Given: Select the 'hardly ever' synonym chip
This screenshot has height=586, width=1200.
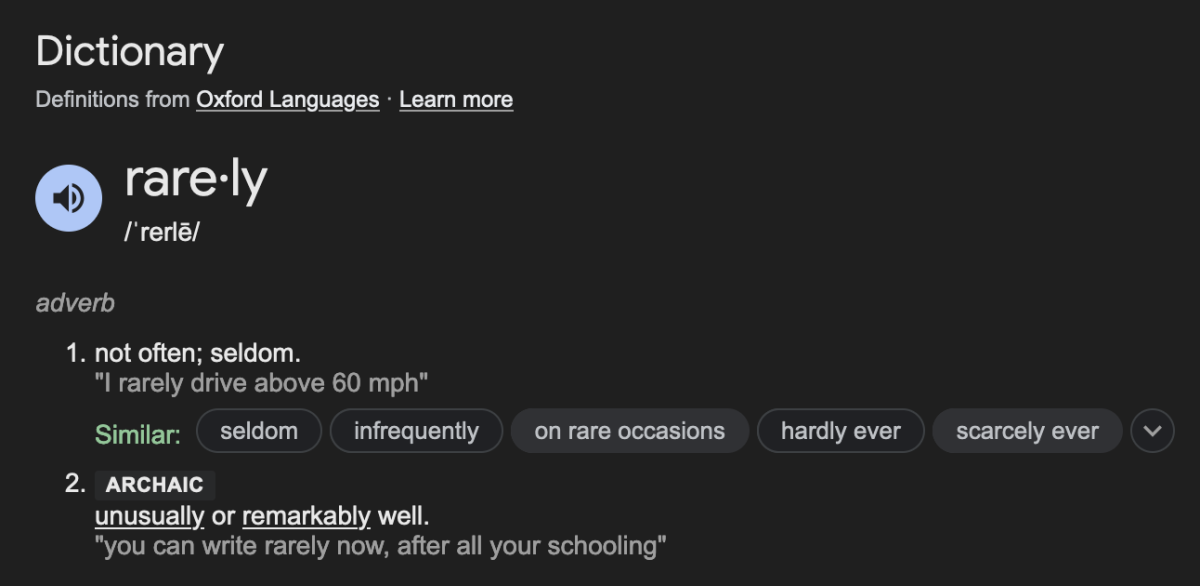Looking at the screenshot, I should pyautogui.click(x=840, y=431).
